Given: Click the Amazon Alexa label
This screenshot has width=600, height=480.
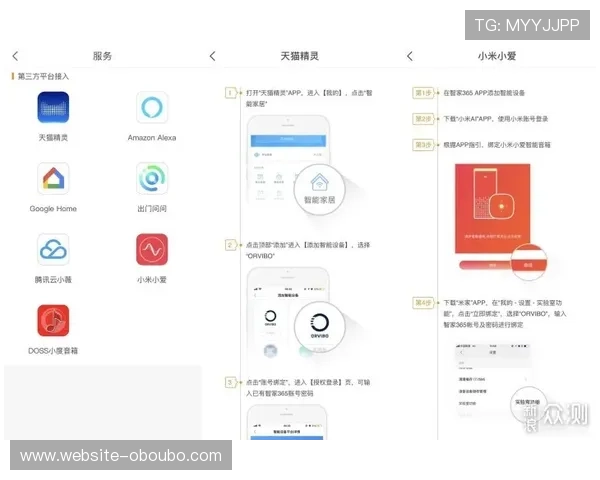Looking at the screenshot, I should tap(152, 137).
